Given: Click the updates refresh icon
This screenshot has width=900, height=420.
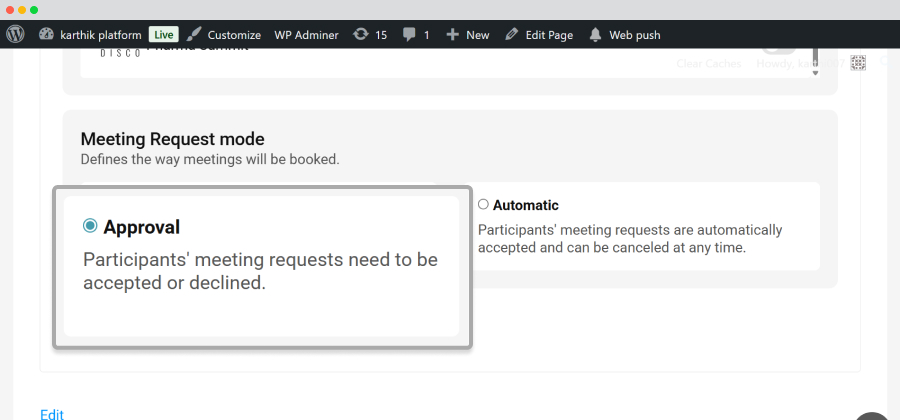Looking at the screenshot, I should [360, 34].
